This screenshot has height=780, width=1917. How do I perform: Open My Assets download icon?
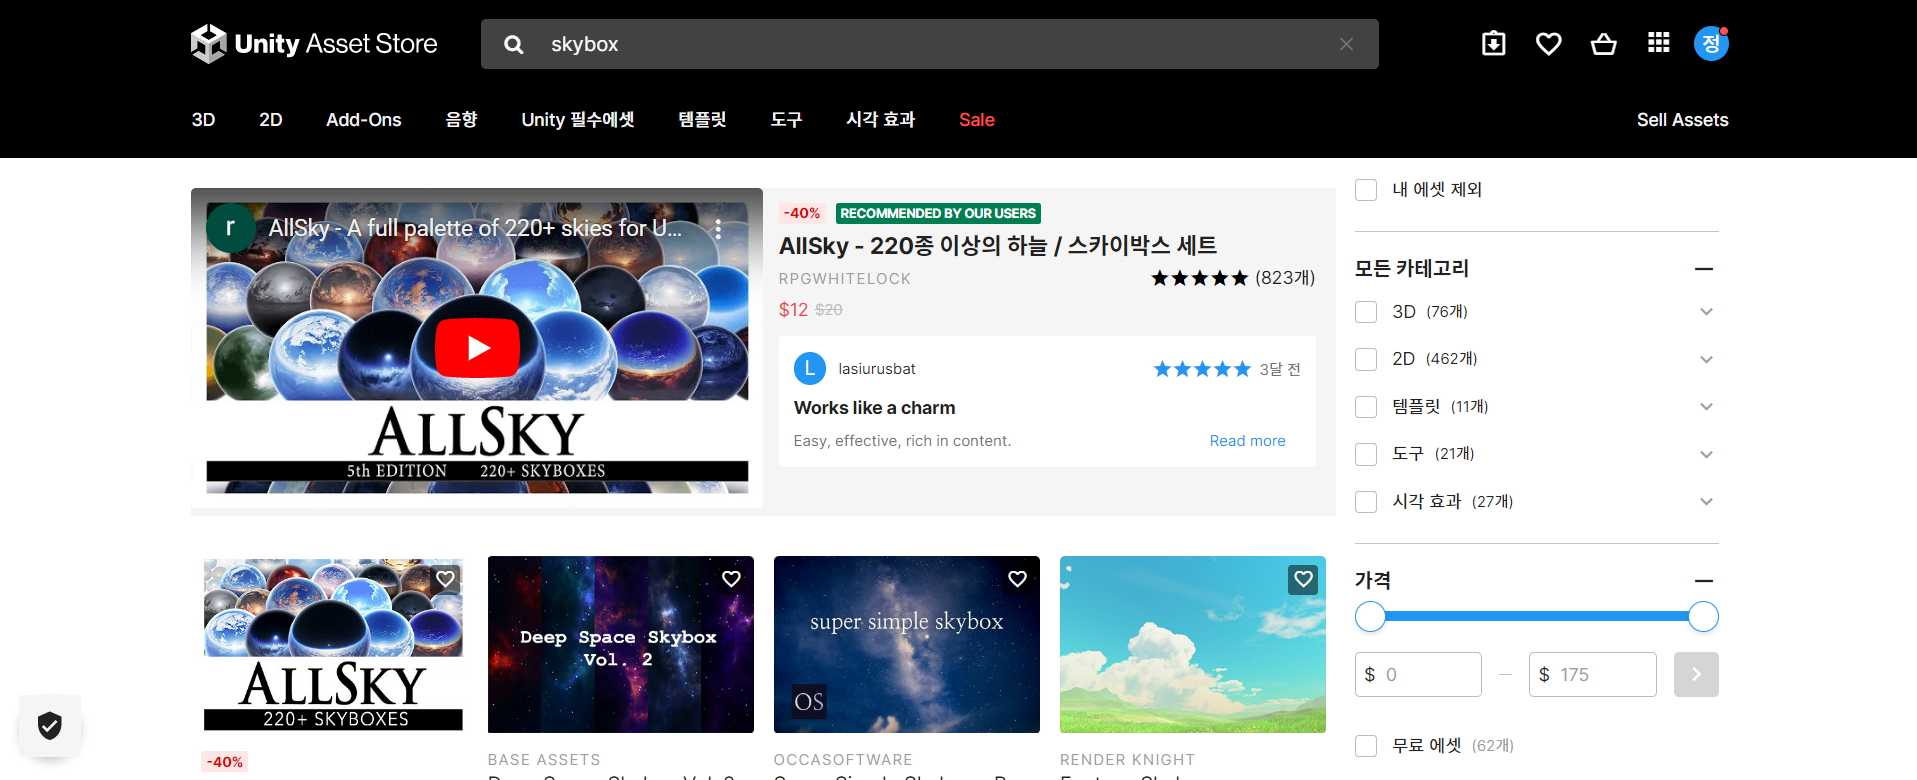[1493, 43]
